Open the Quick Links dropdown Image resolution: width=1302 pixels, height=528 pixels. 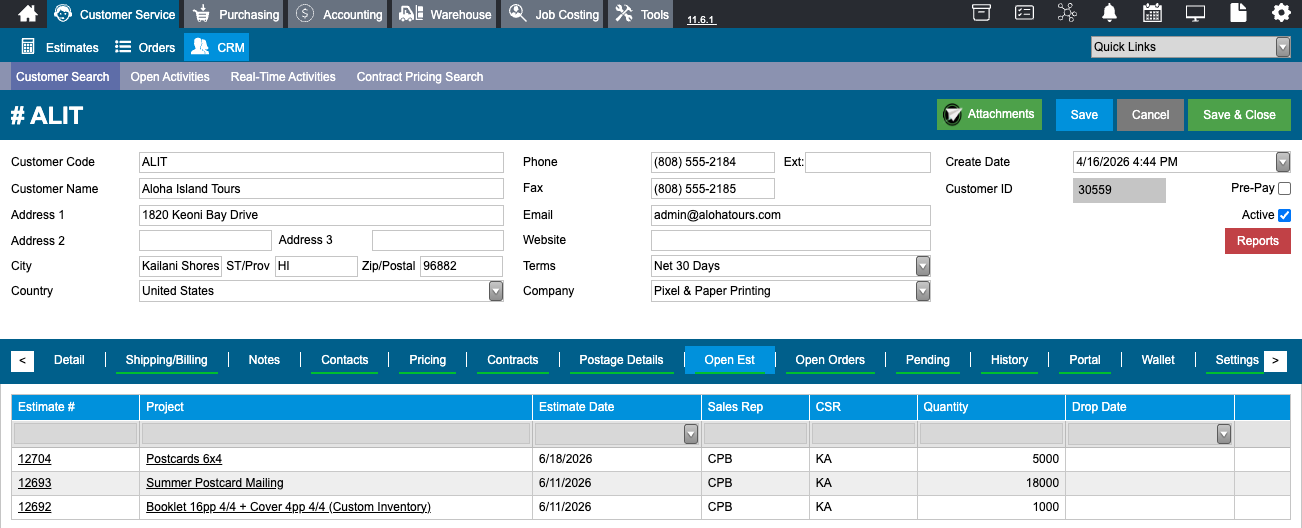(x=1283, y=47)
